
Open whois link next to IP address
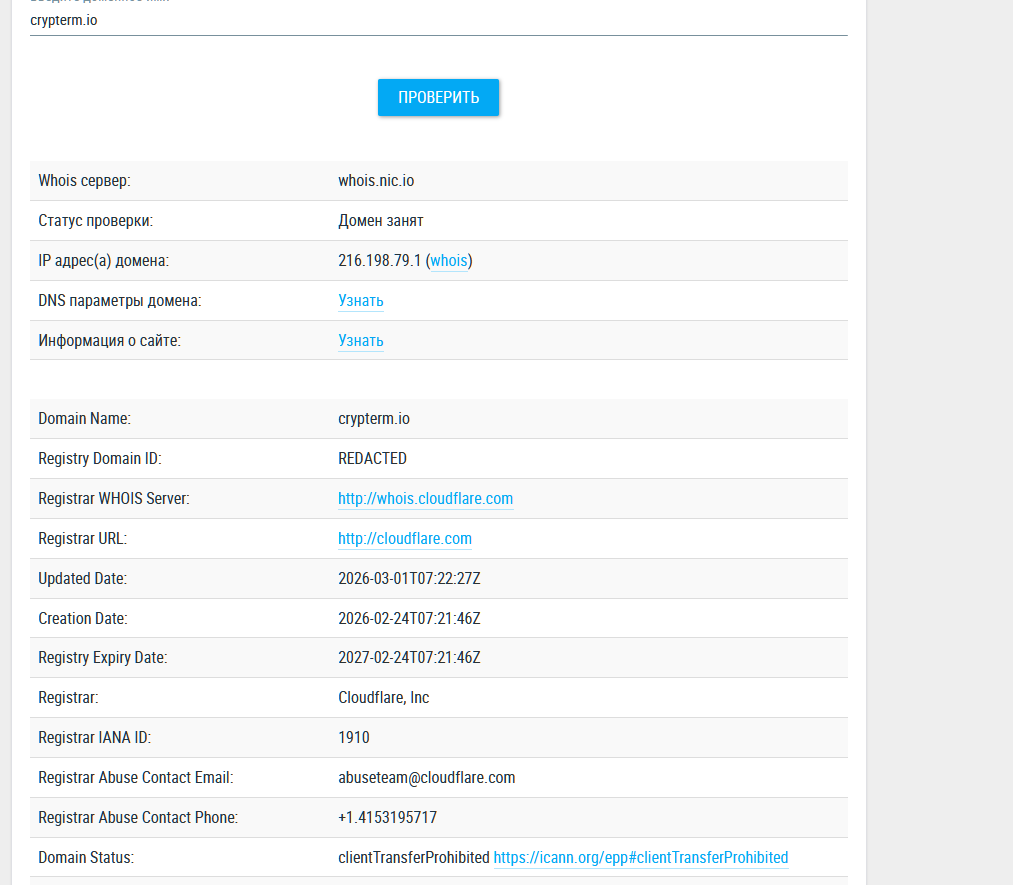tap(449, 261)
